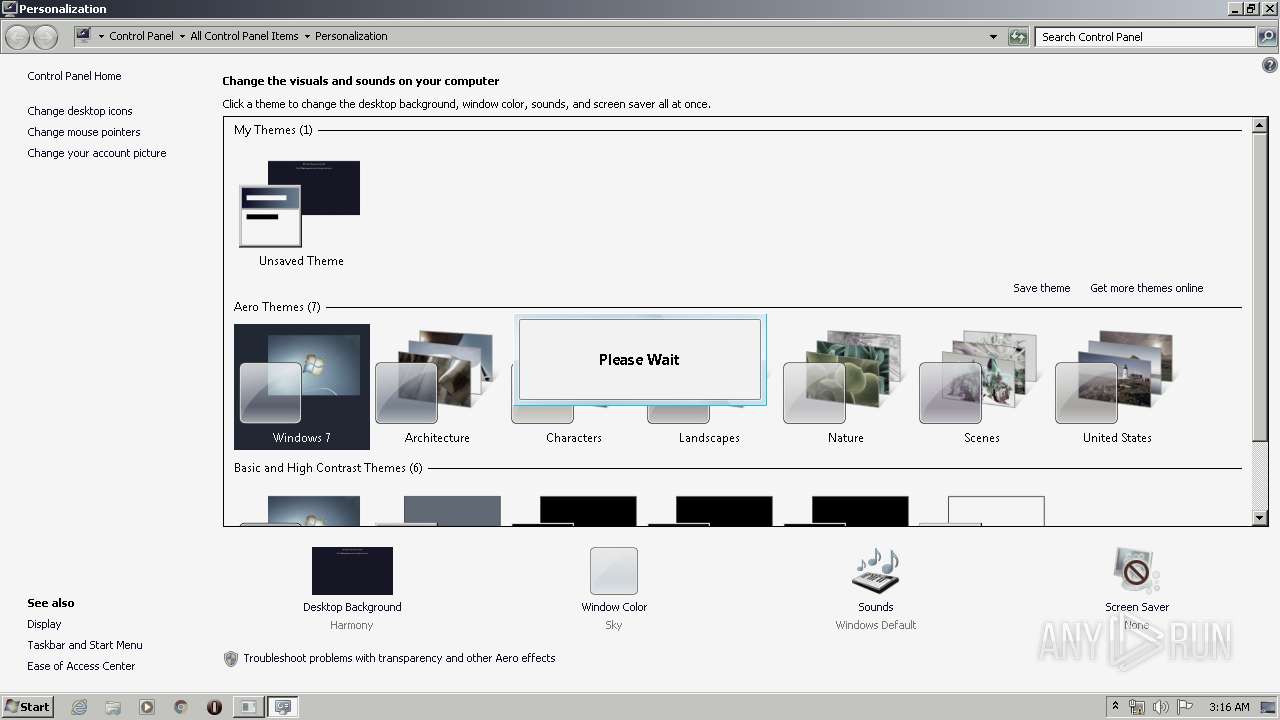Click Get more themes online link
This screenshot has width=1280, height=720.
pos(1146,288)
